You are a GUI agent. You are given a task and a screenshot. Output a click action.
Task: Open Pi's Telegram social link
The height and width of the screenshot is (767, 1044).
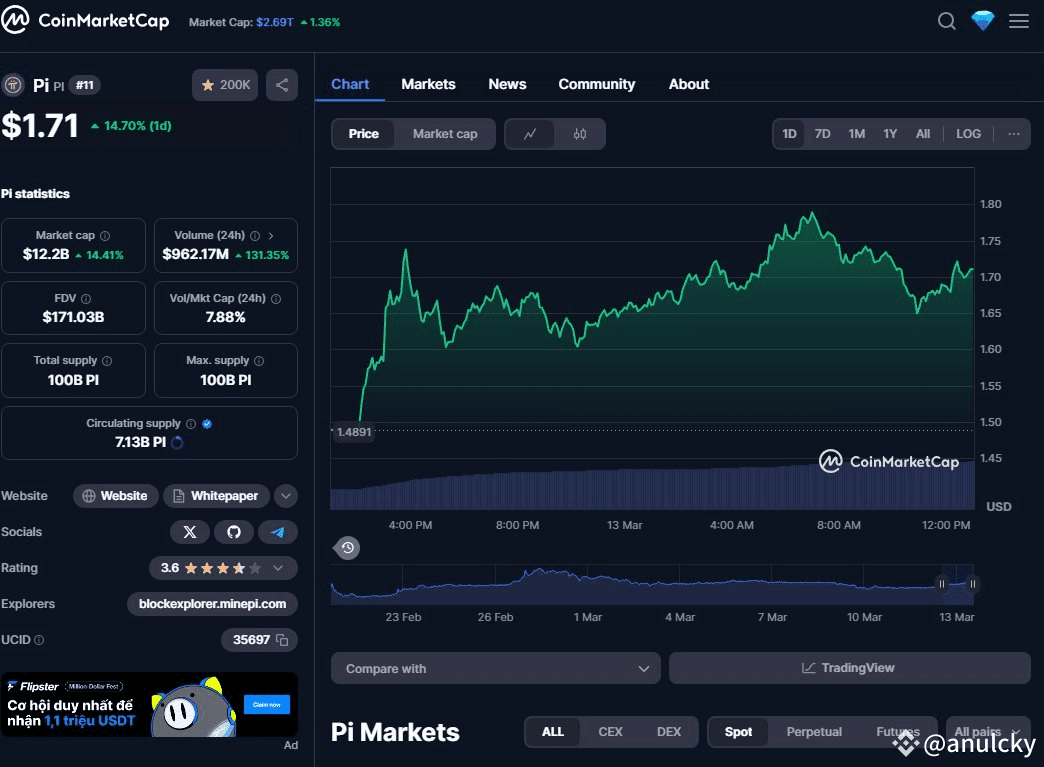pyautogui.click(x=278, y=532)
